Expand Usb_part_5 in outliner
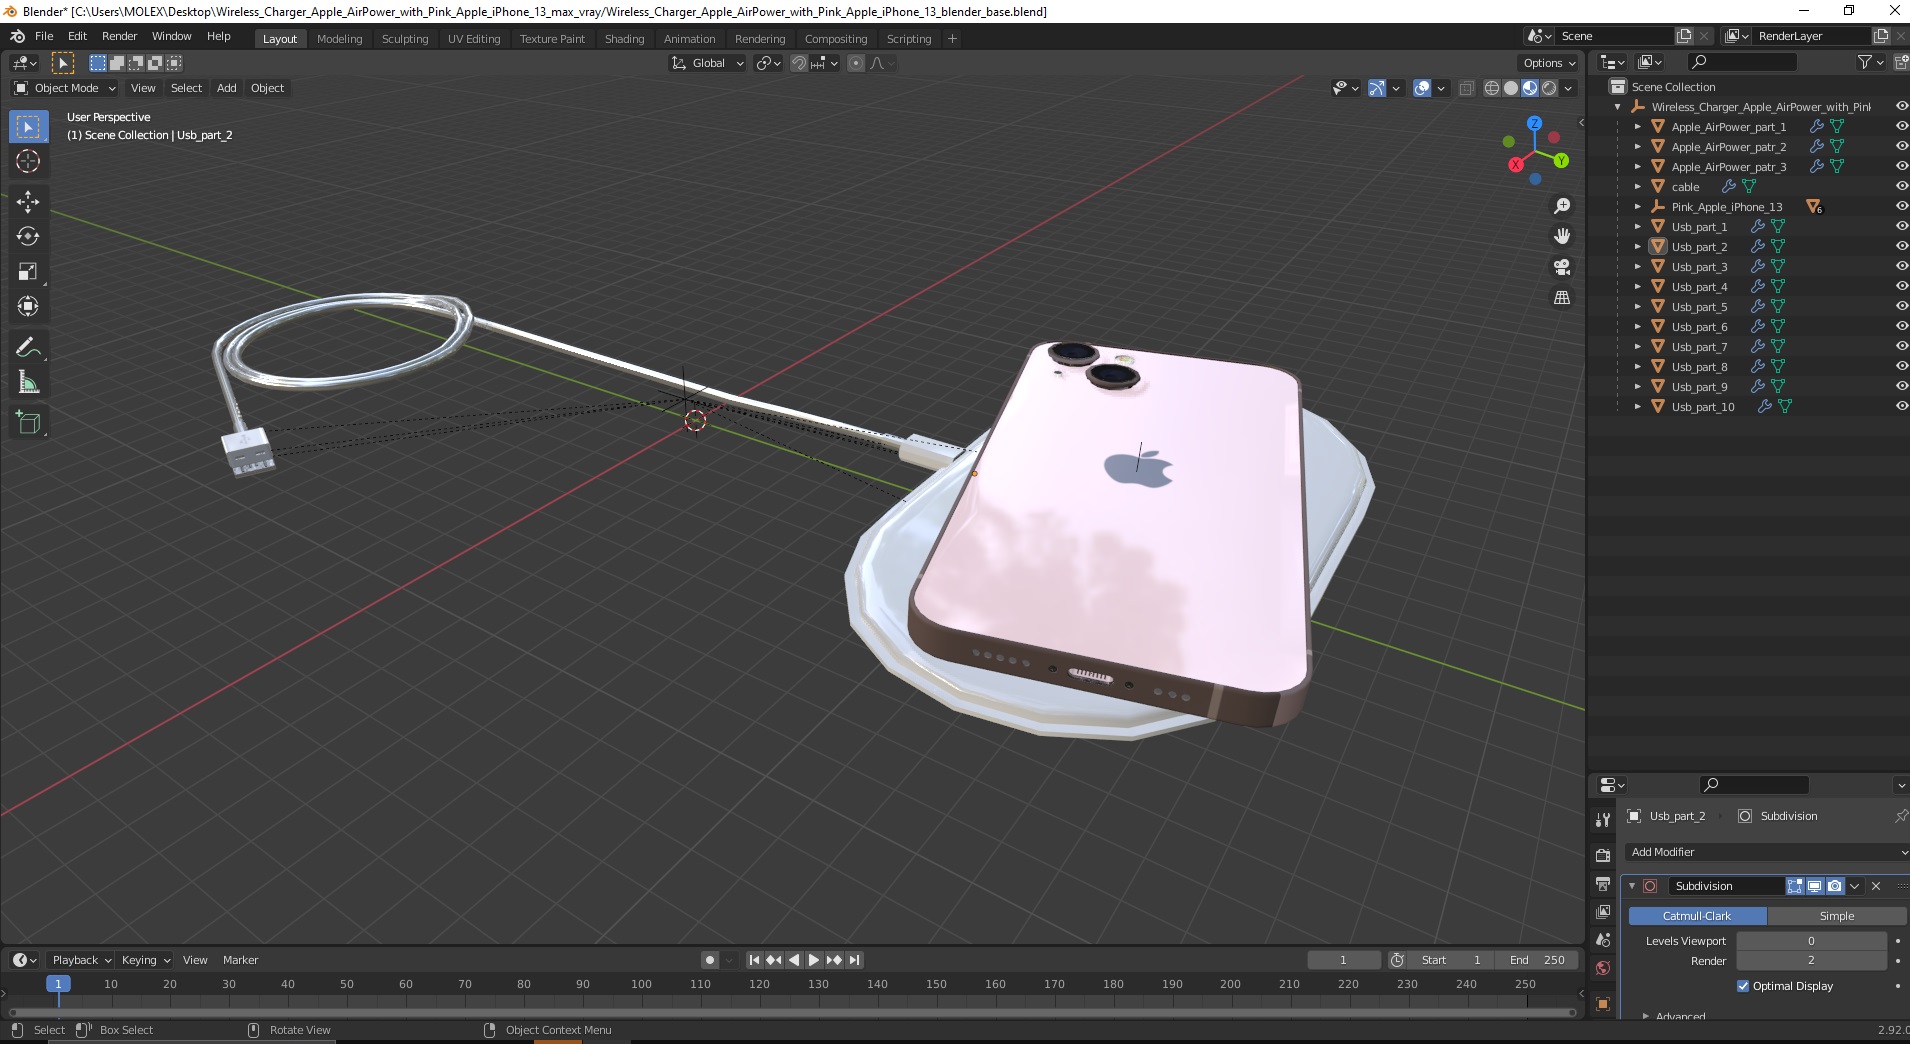 (1638, 307)
